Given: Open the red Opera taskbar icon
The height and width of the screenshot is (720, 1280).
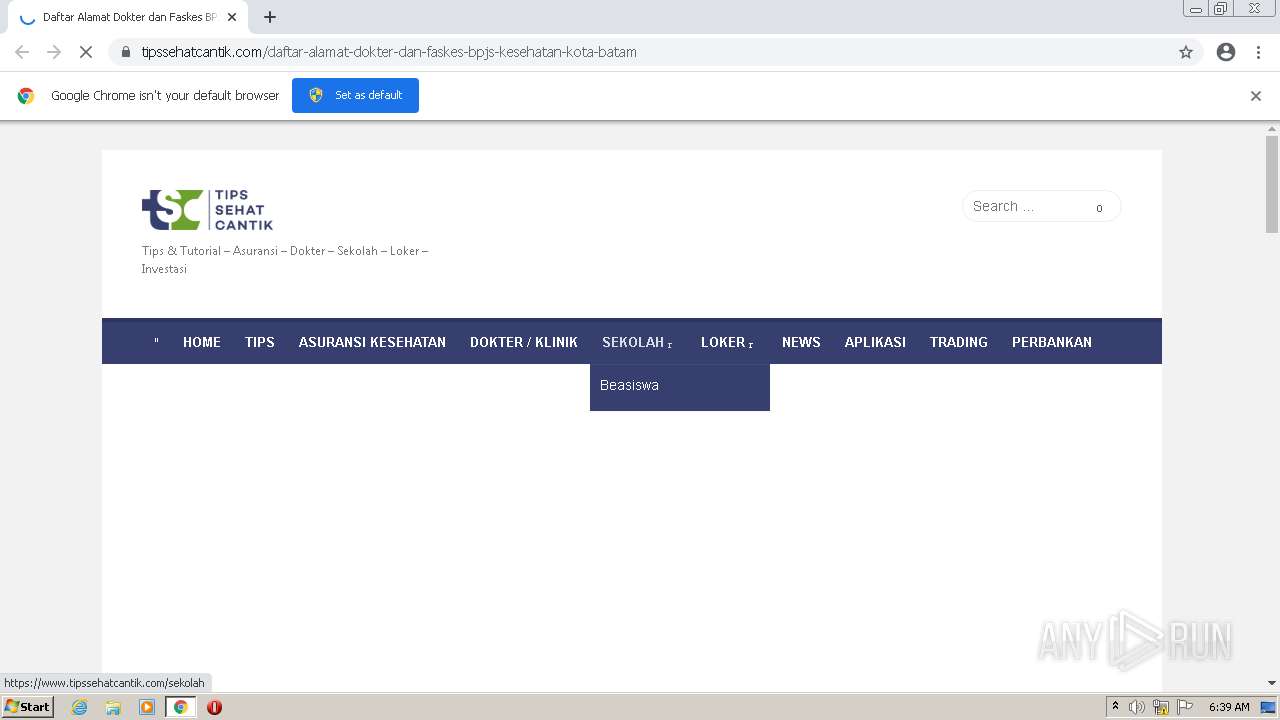Looking at the screenshot, I should pyautogui.click(x=214, y=707).
